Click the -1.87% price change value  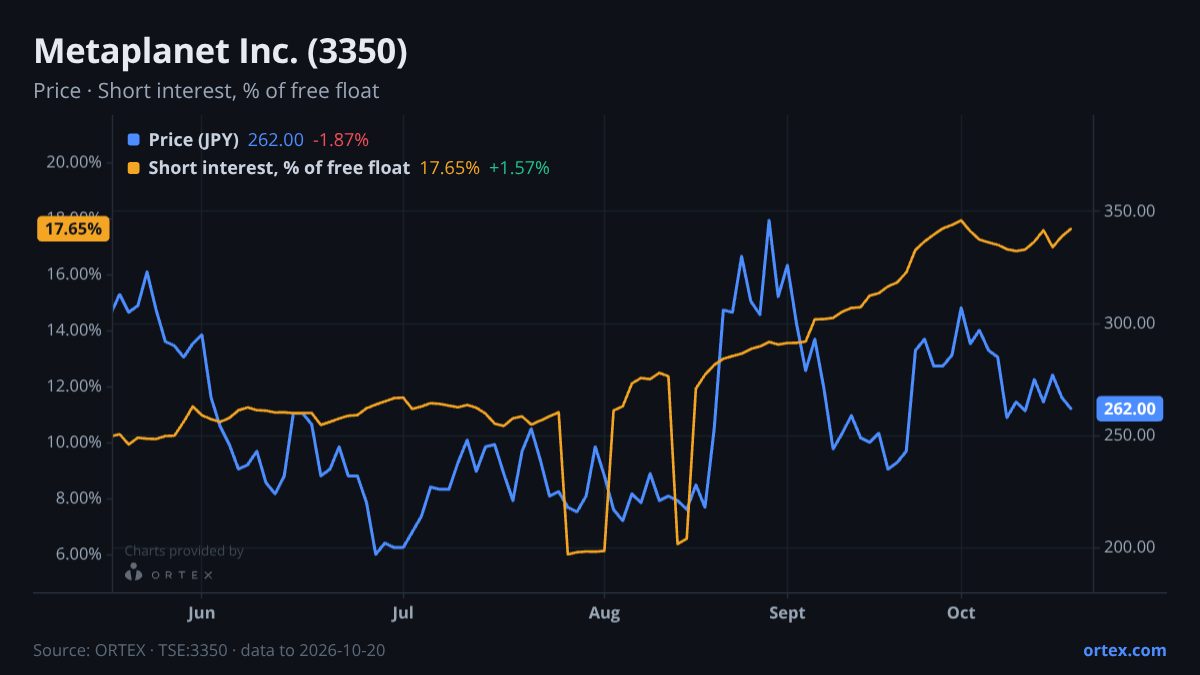(x=341, y=140)
